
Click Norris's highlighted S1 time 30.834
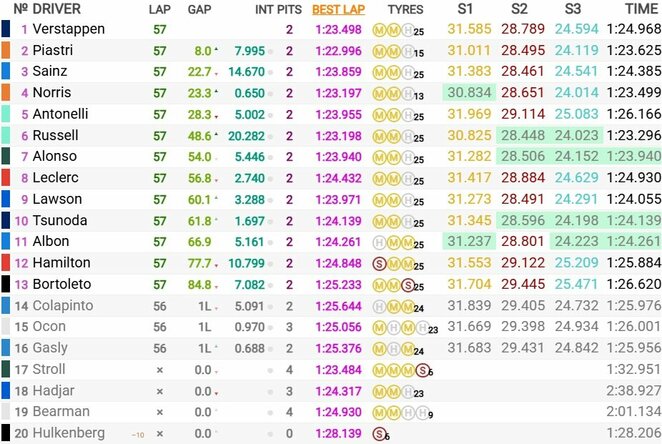(468, 93)
